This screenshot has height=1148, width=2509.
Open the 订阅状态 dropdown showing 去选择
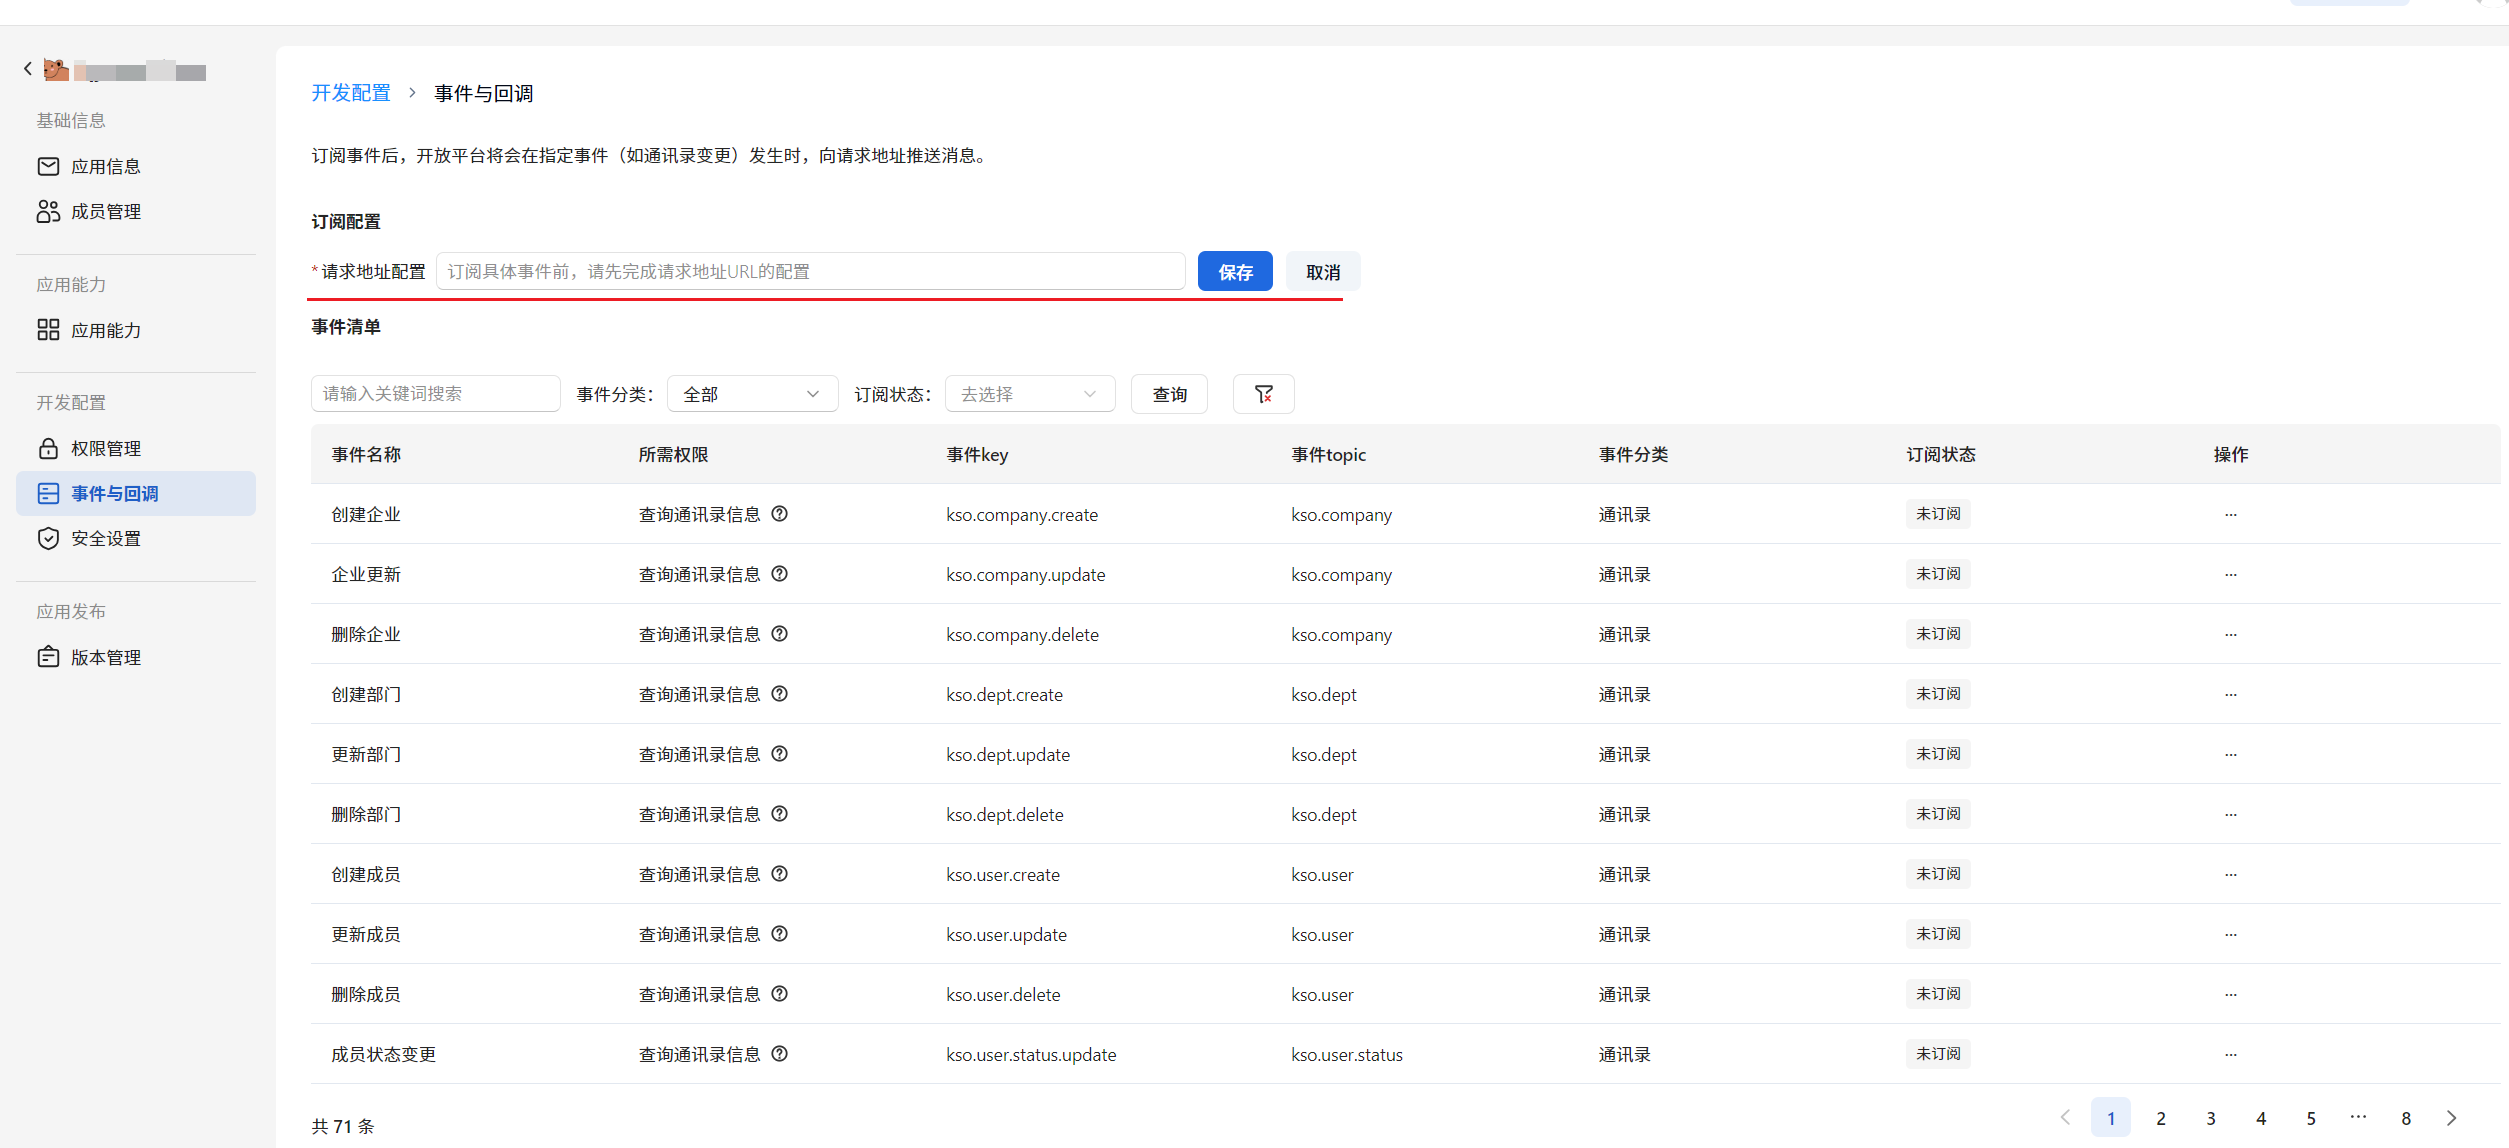pyautogui.click(x=1029, y=393)
